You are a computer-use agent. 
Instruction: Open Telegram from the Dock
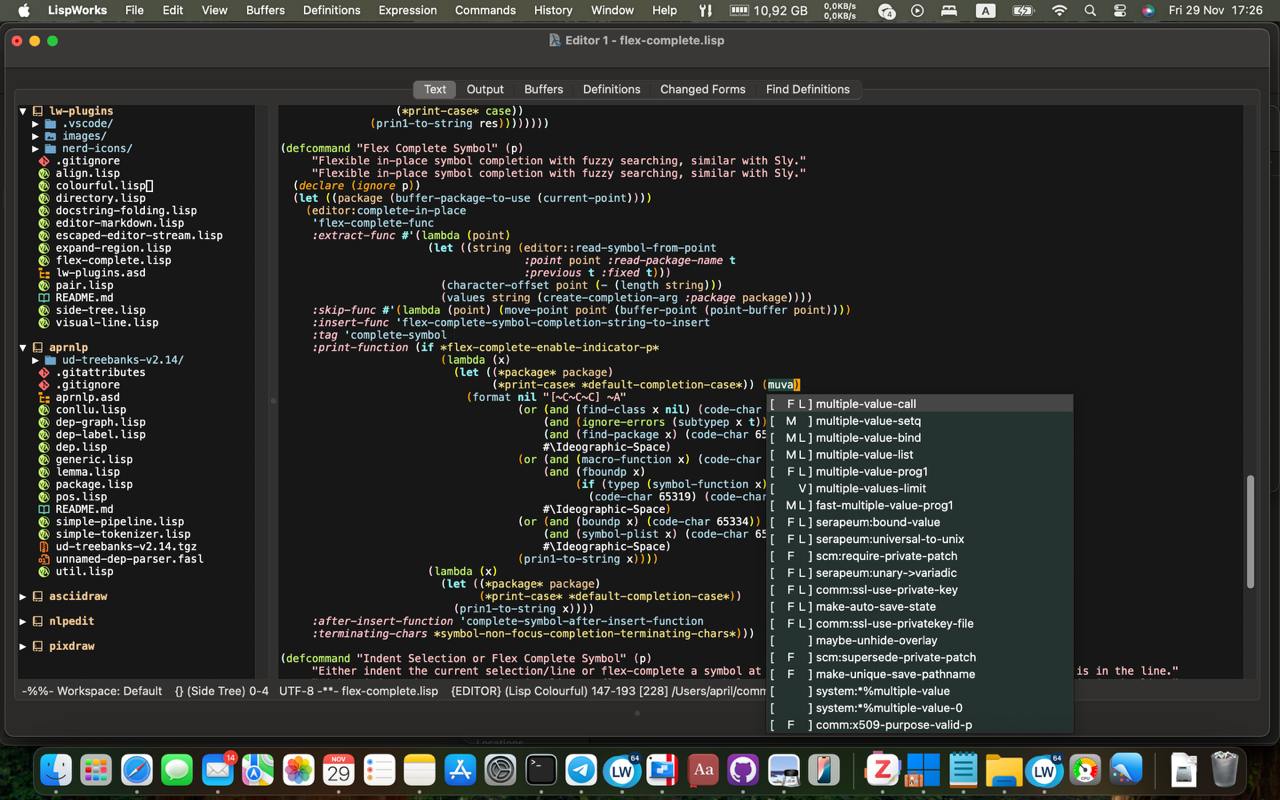(581, 770)
